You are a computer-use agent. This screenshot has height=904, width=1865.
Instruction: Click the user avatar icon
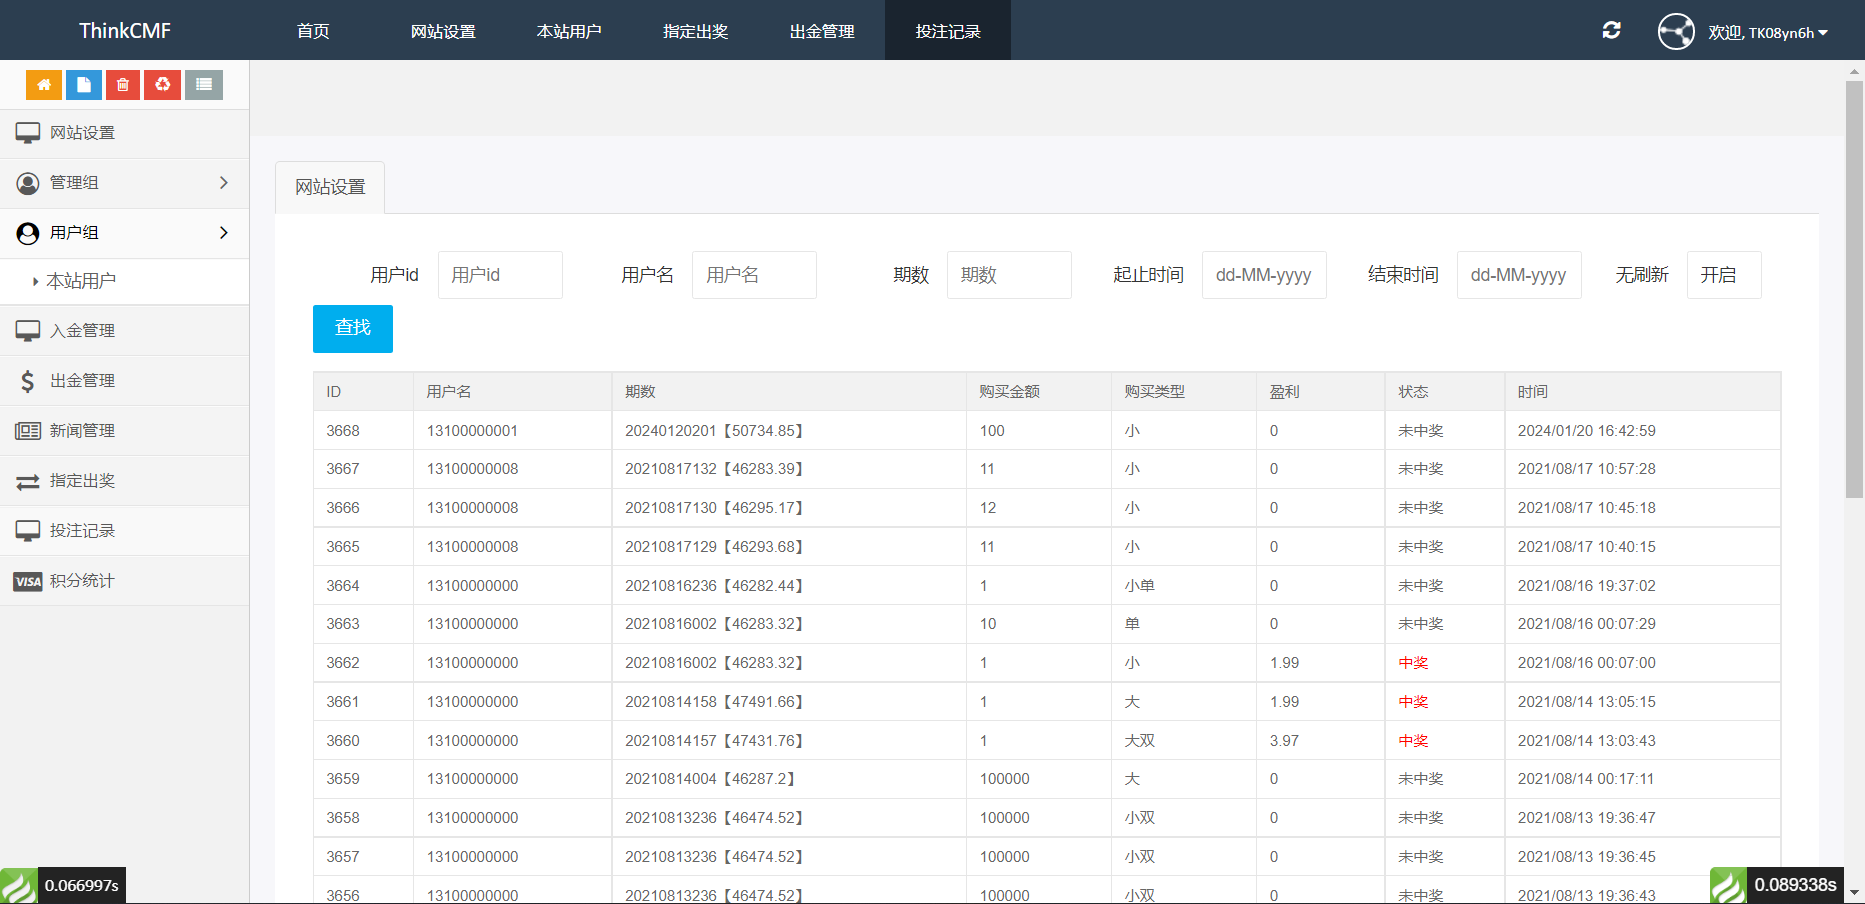click(x=1676, y=31)
